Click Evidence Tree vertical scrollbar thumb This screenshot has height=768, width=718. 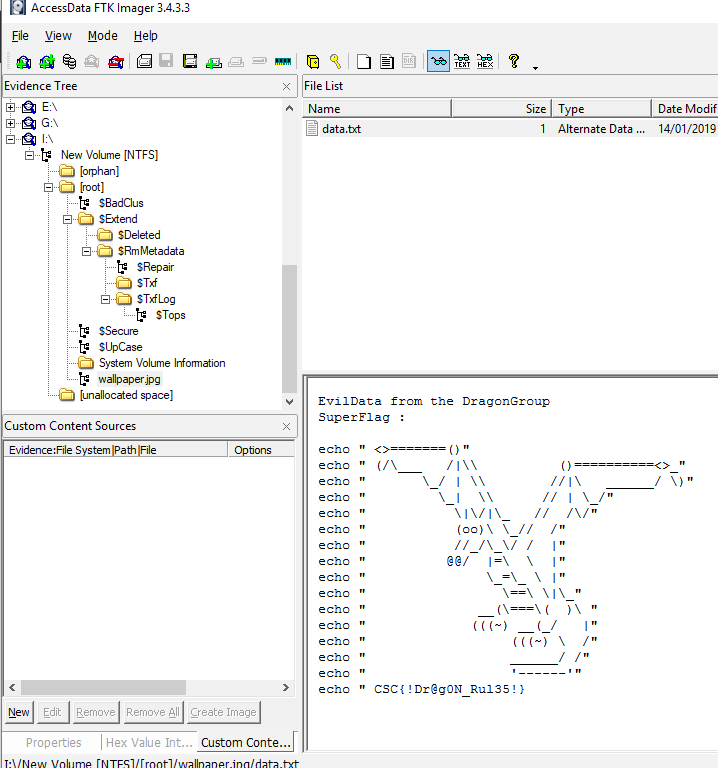click(x=289, y=328)
